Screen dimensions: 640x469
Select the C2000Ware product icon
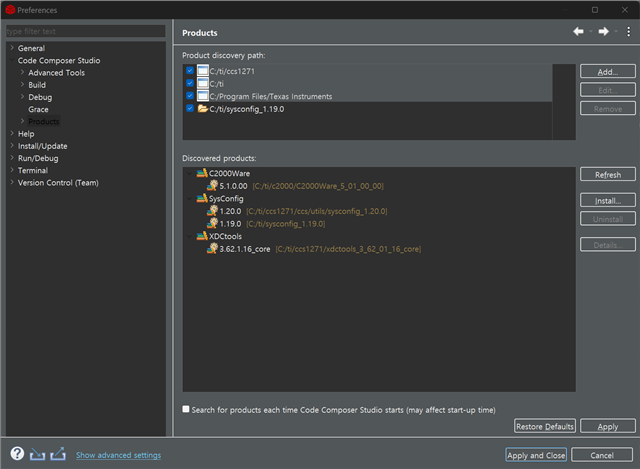pos(201,173)
